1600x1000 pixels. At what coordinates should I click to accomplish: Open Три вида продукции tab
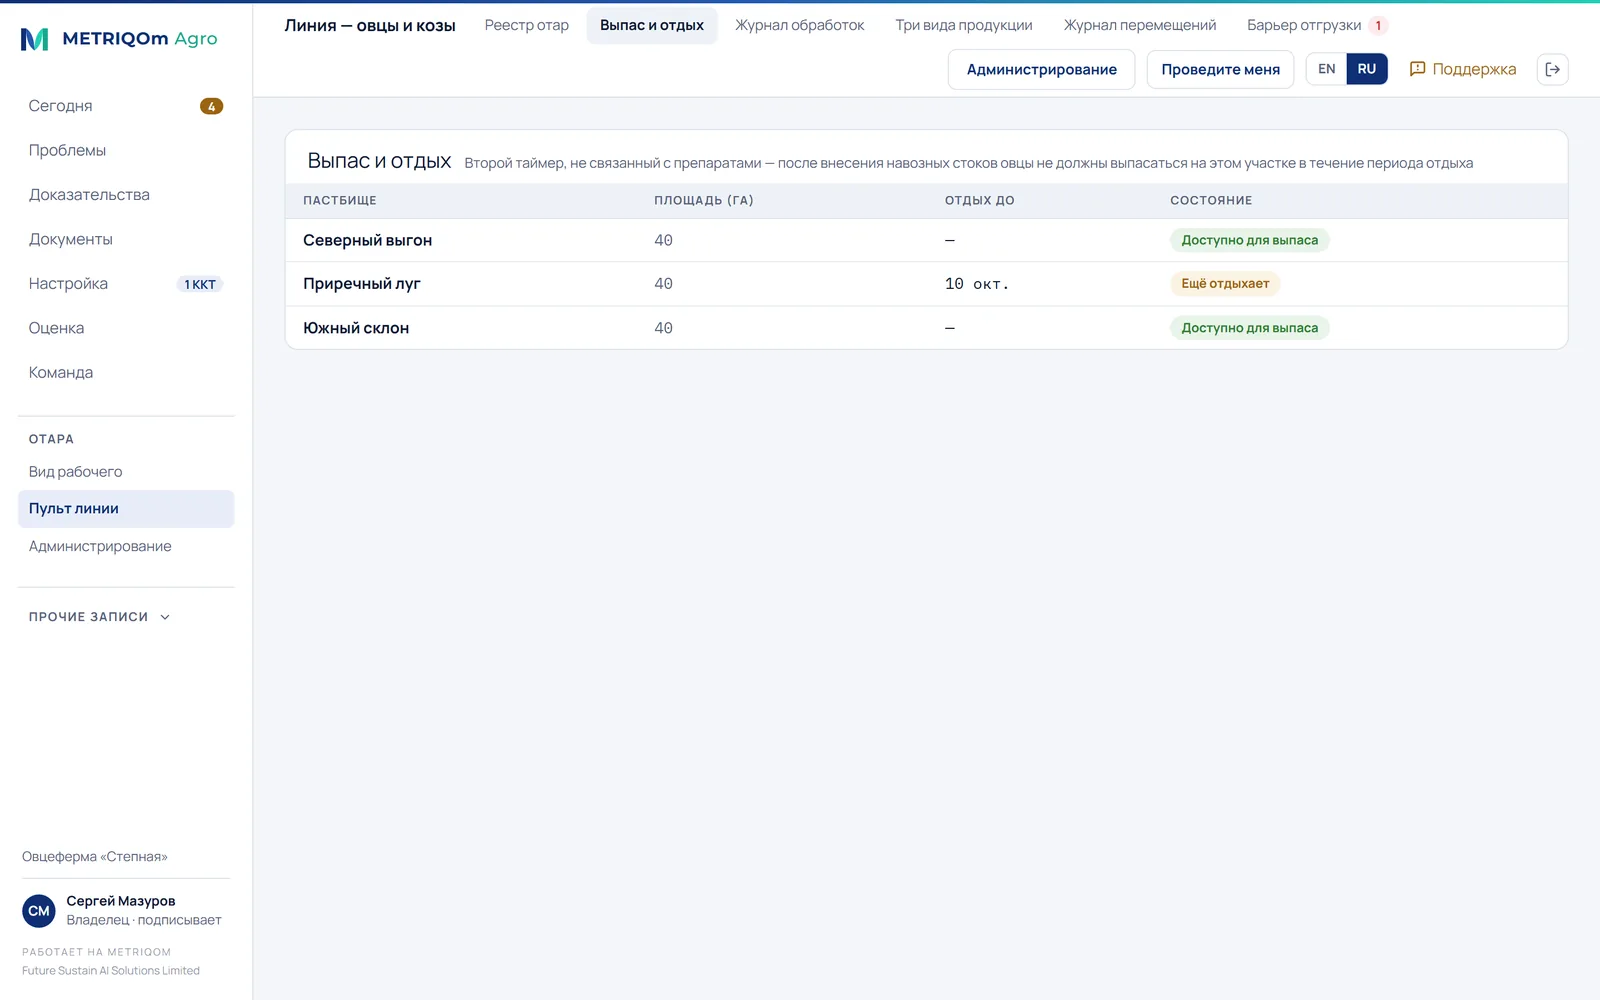click(x=964, y=25)
